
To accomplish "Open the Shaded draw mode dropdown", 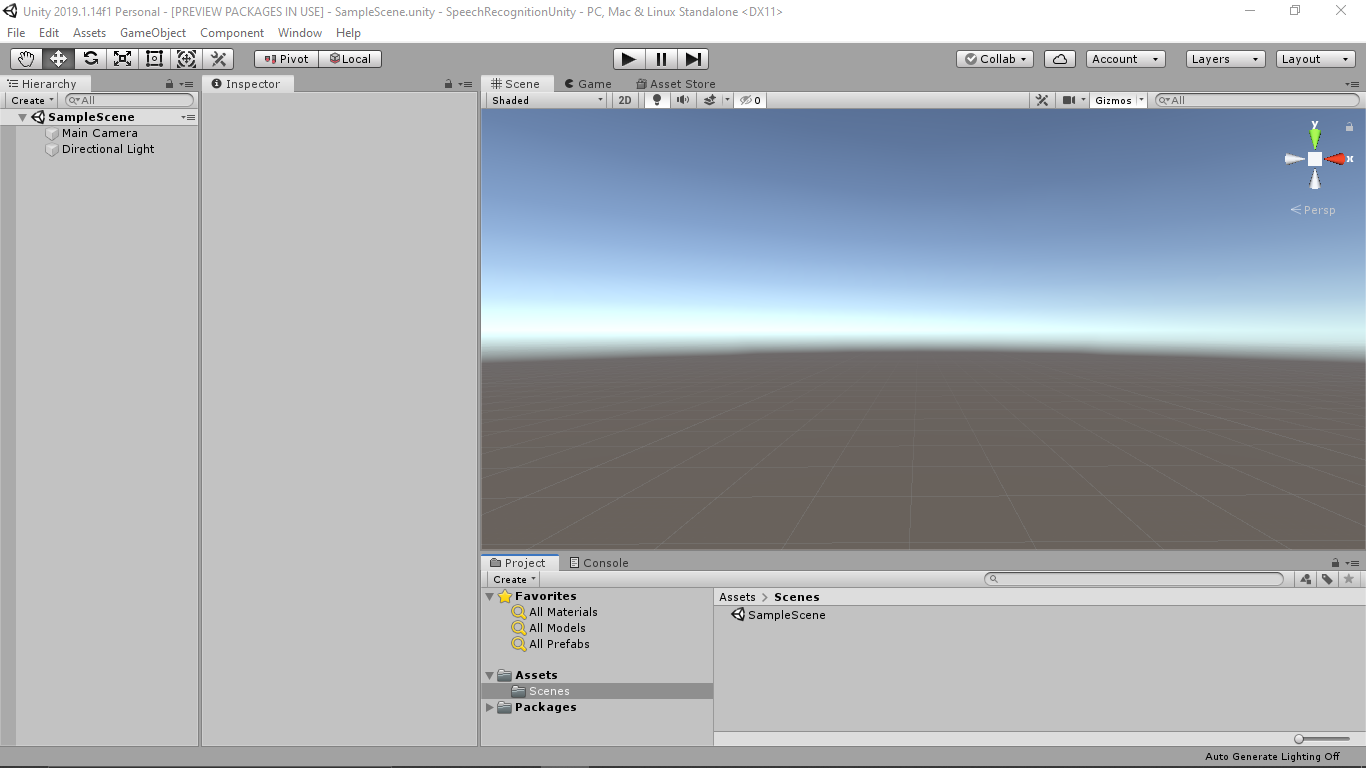I will (544, 100).
